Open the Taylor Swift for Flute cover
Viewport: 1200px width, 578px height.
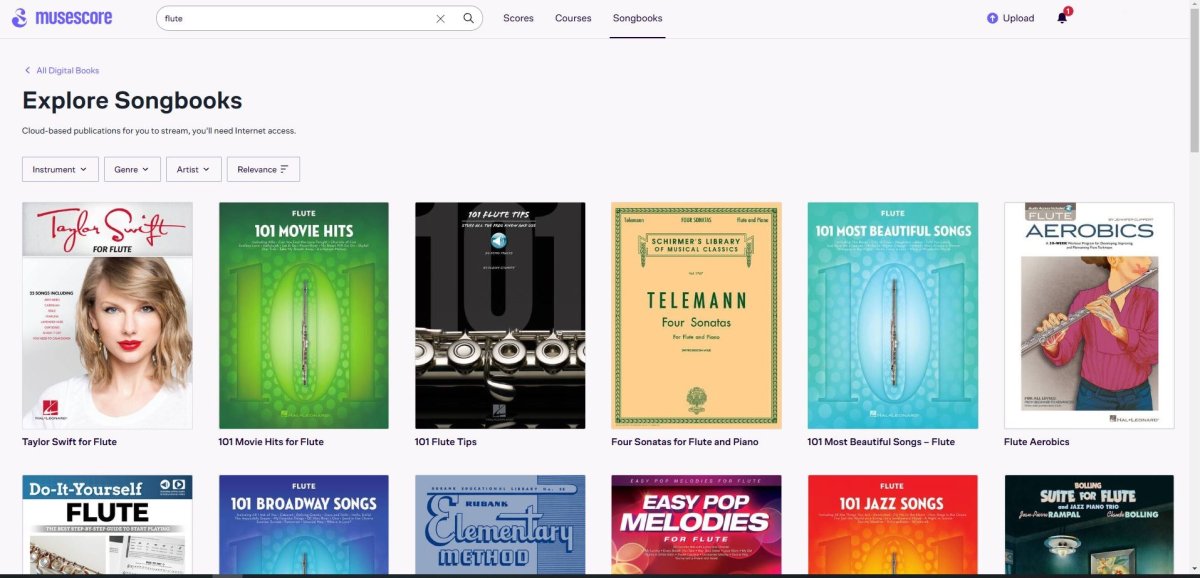(x=107, y=315)
